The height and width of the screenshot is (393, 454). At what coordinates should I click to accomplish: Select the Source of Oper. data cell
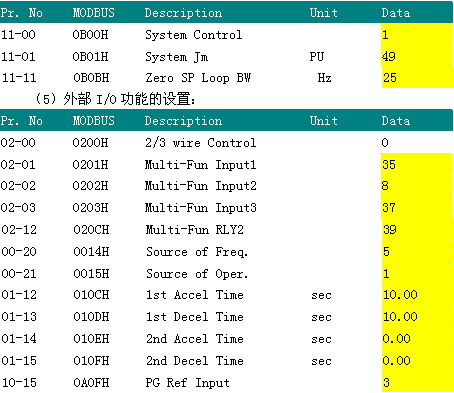[x=386, y=273]
